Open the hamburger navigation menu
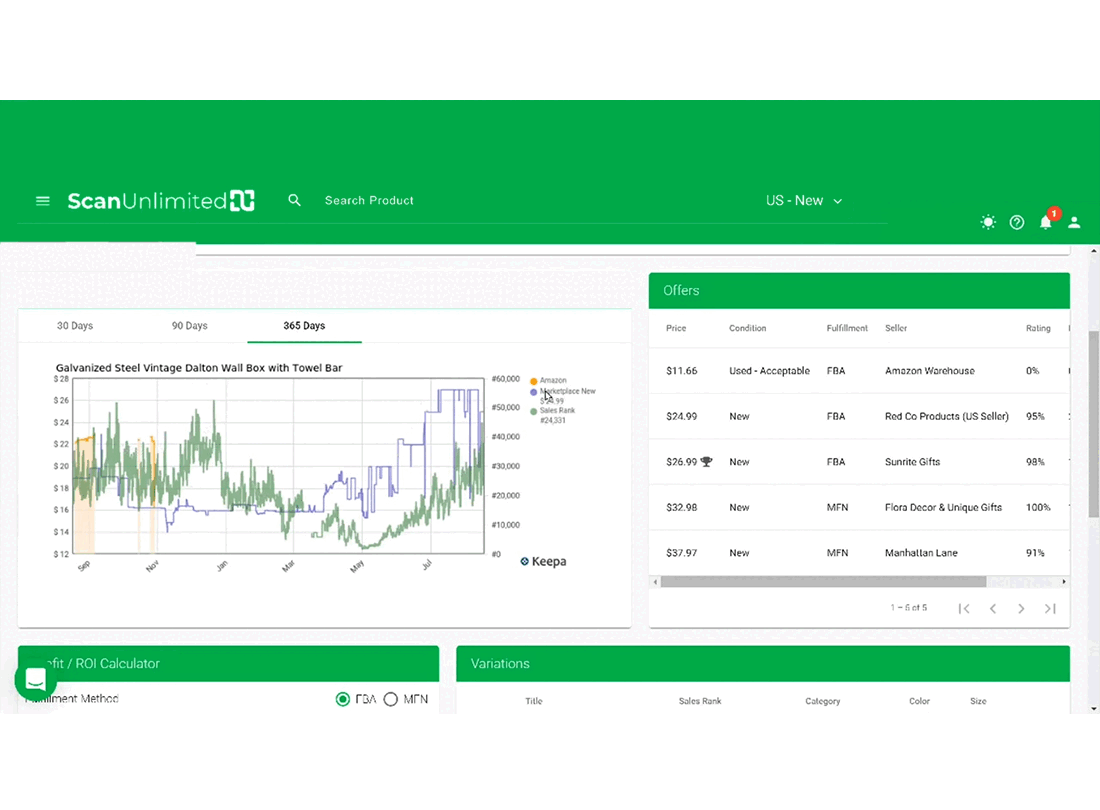The width and height of the screenshot is (1100, 810). [43, 201]
